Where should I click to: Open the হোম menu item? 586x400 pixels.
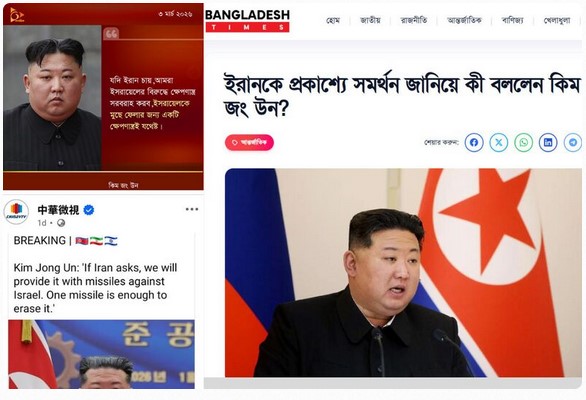coord(333,20)
